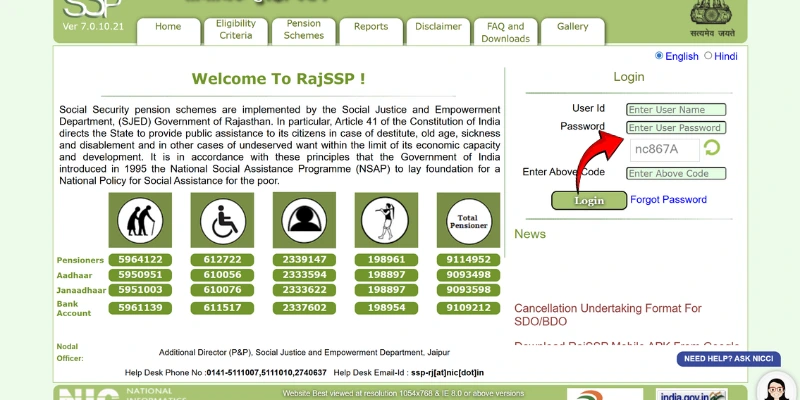This screenshot has height=400, width=800.
Task: Click the india.gov.in logo
Action: pos(691,395)
